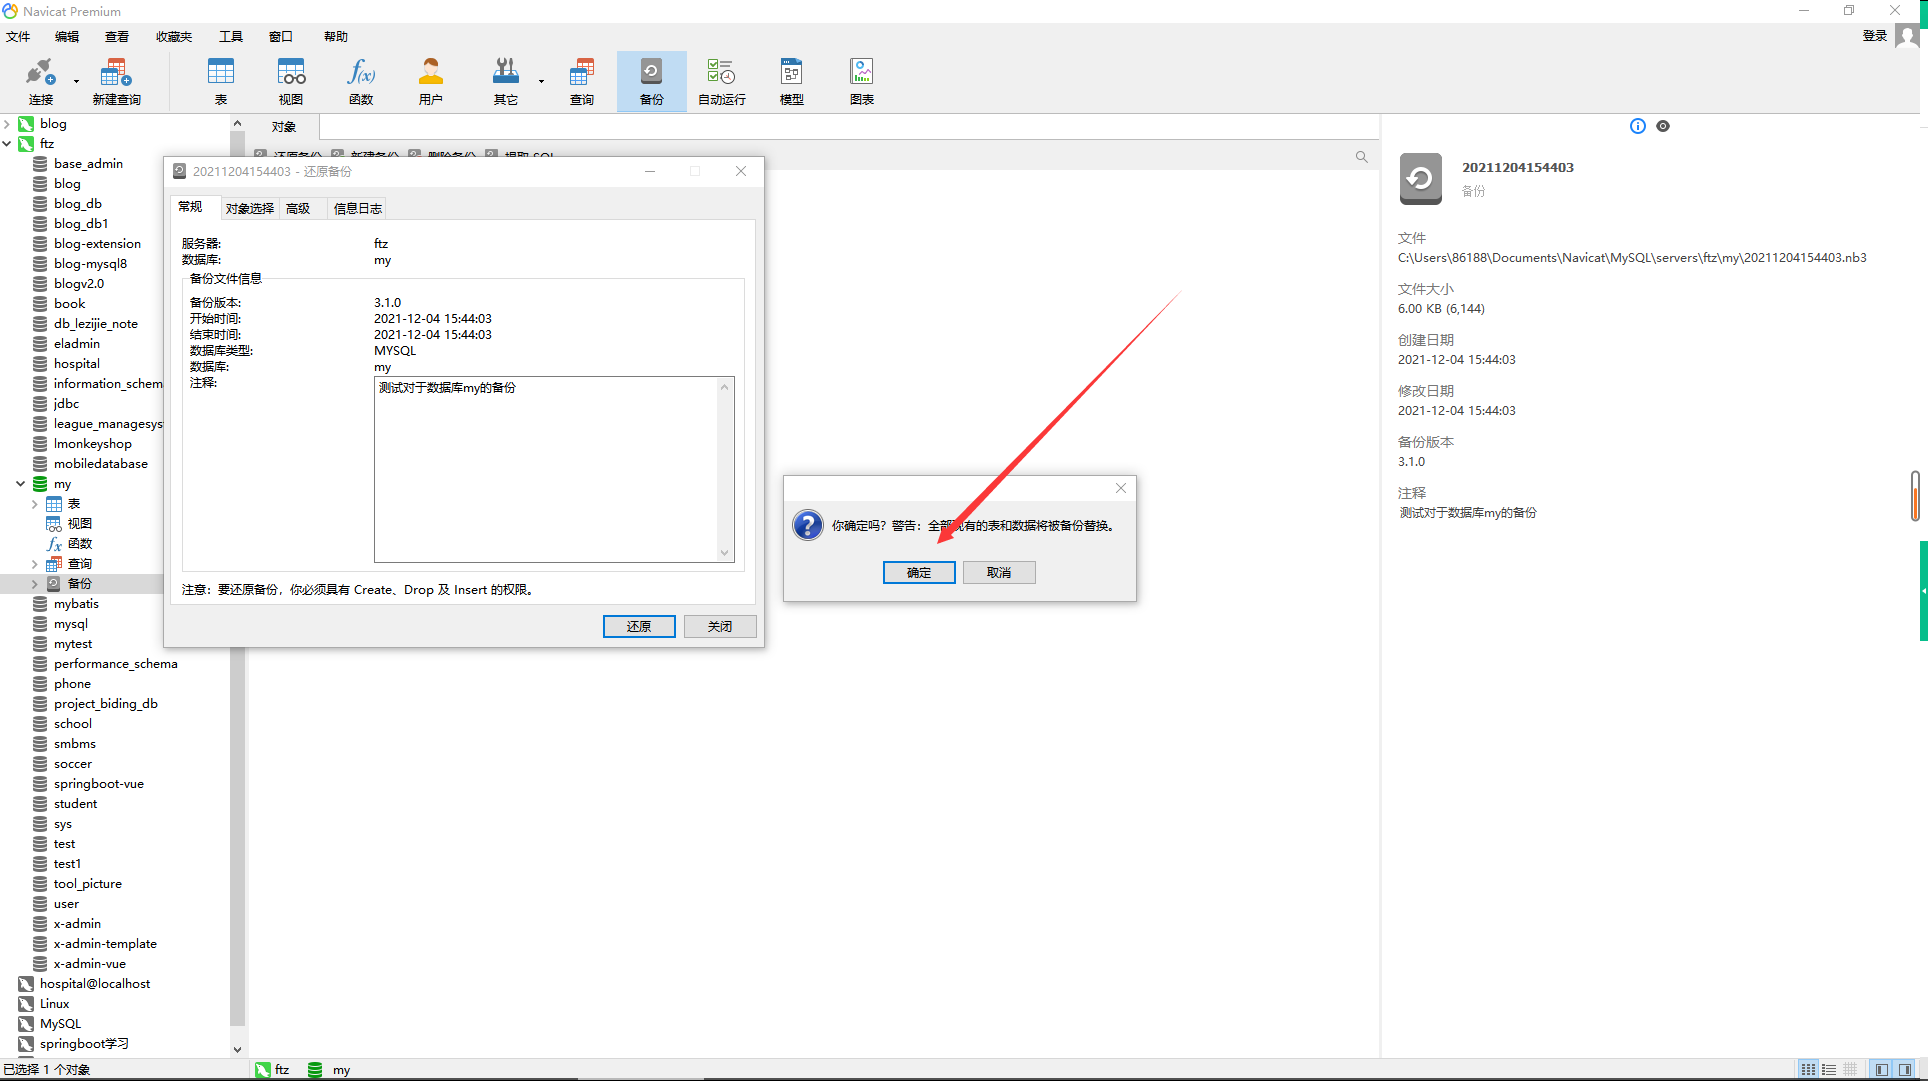Select the Backup toolbar icon
1928x1081 pixels.
click(x=652, y=80)
